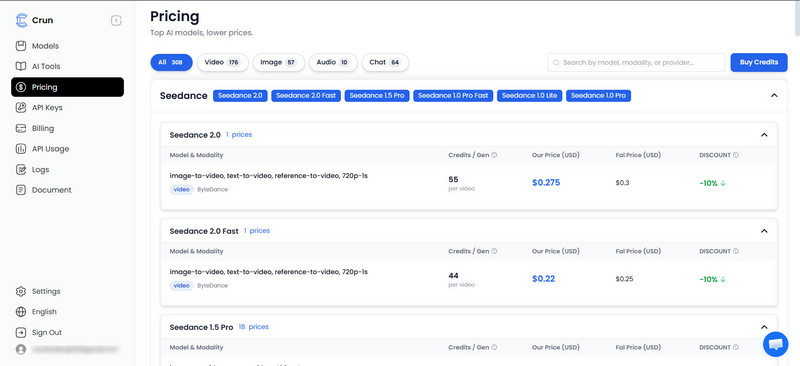Click the $0.275 price value
The height and width of the screenshot is (366, 800).
(546, 183)
